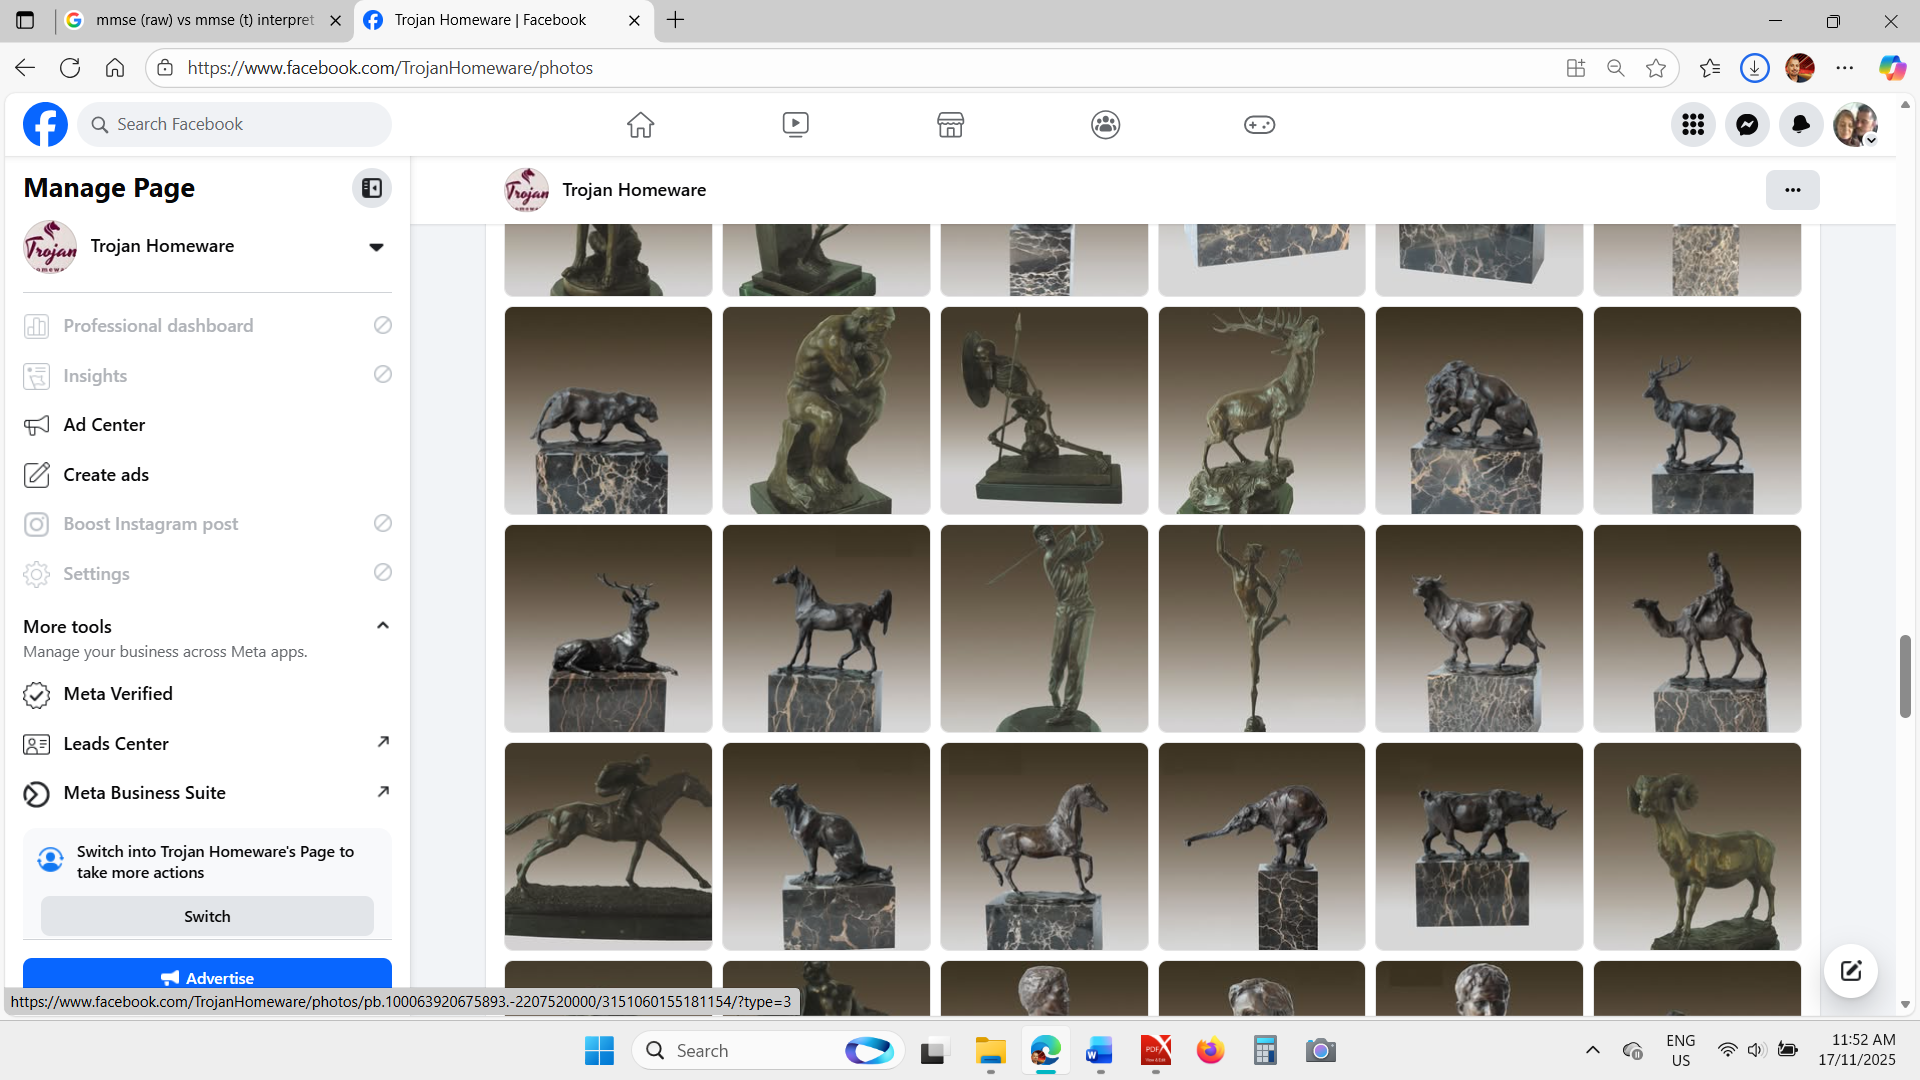Open the page options three-dots menu

coord(1792,190)
